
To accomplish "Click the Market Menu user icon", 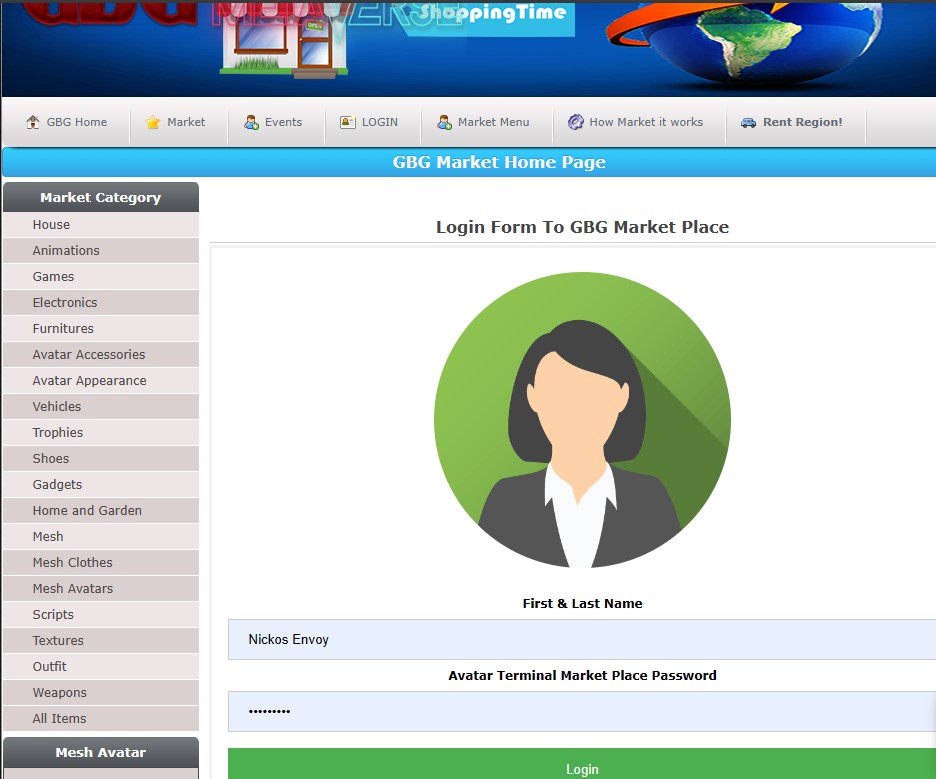I will click(444, 122).
